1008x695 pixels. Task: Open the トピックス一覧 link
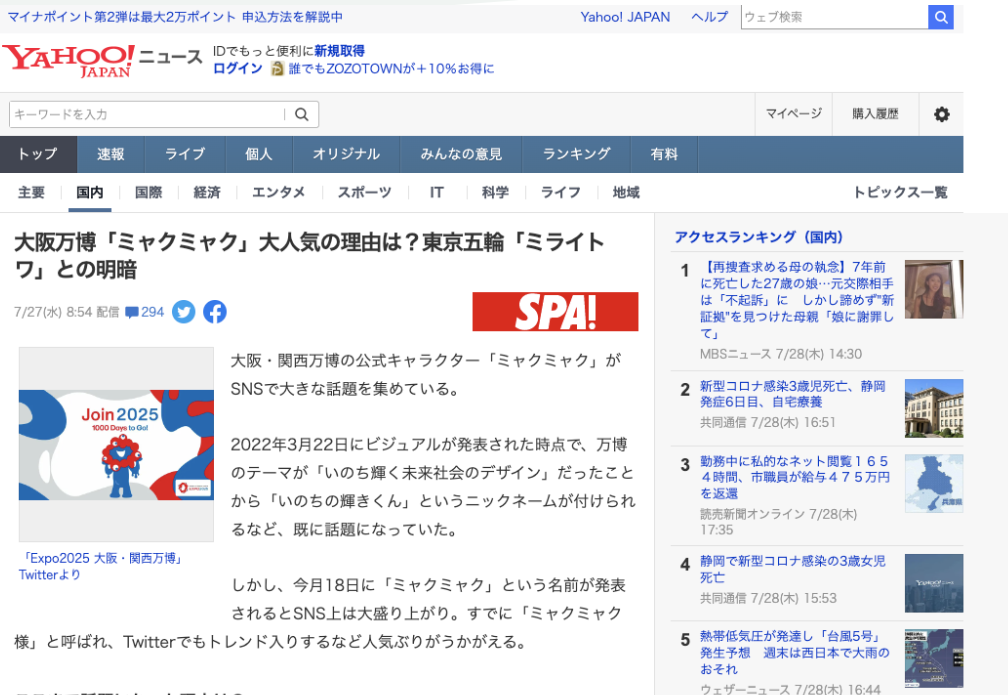click(x=900, y=192)
